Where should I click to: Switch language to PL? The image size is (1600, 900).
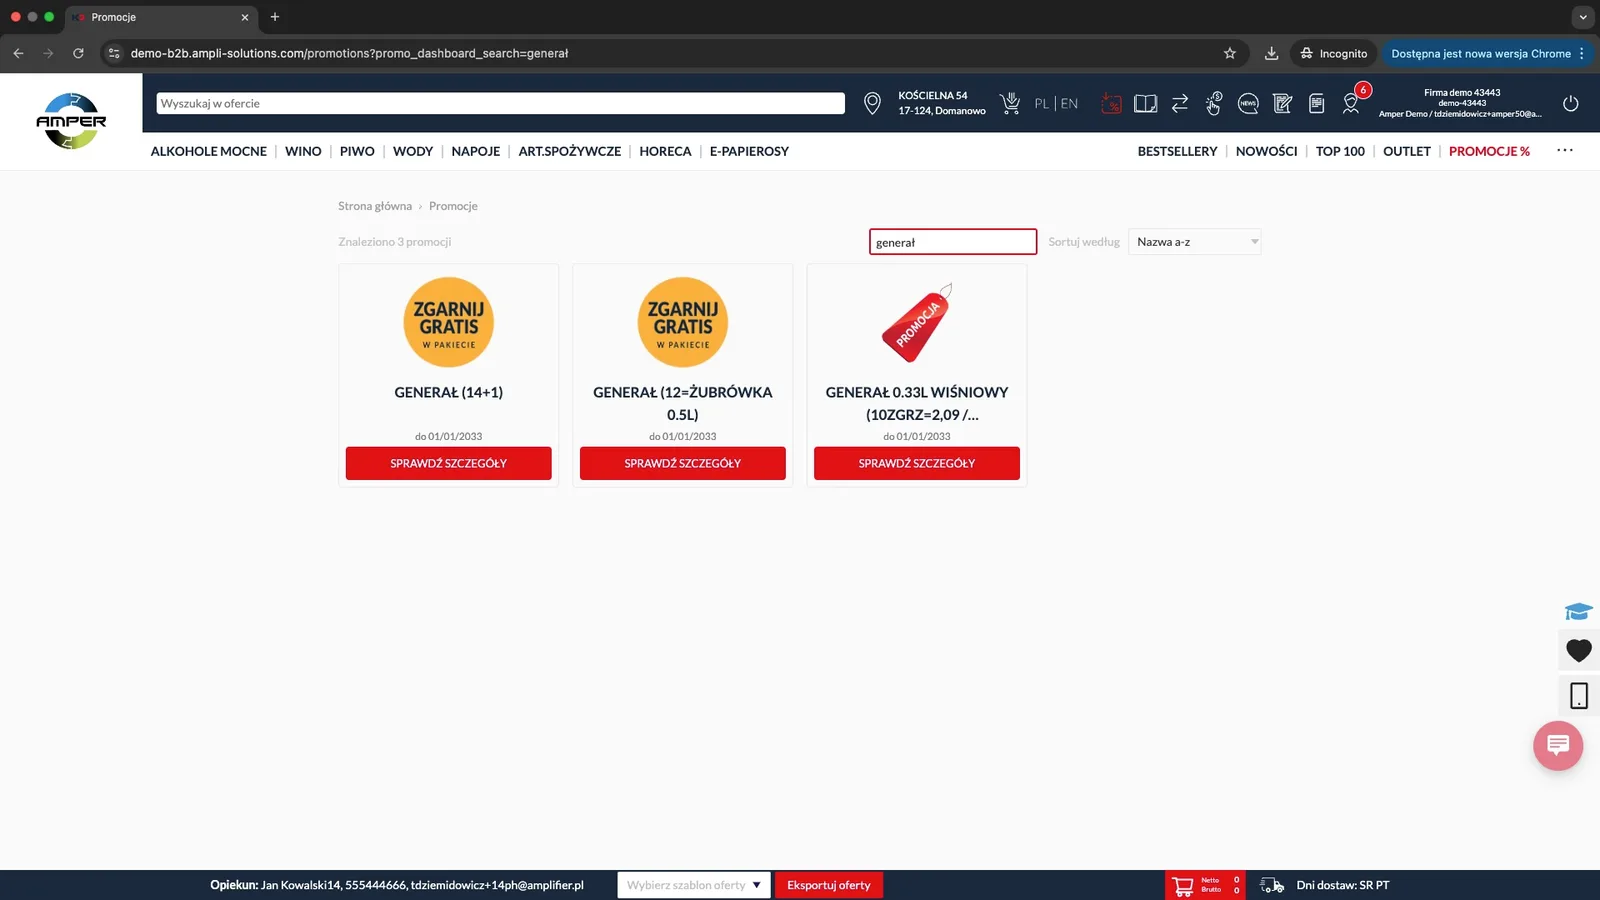click(x=1042, y=103)
